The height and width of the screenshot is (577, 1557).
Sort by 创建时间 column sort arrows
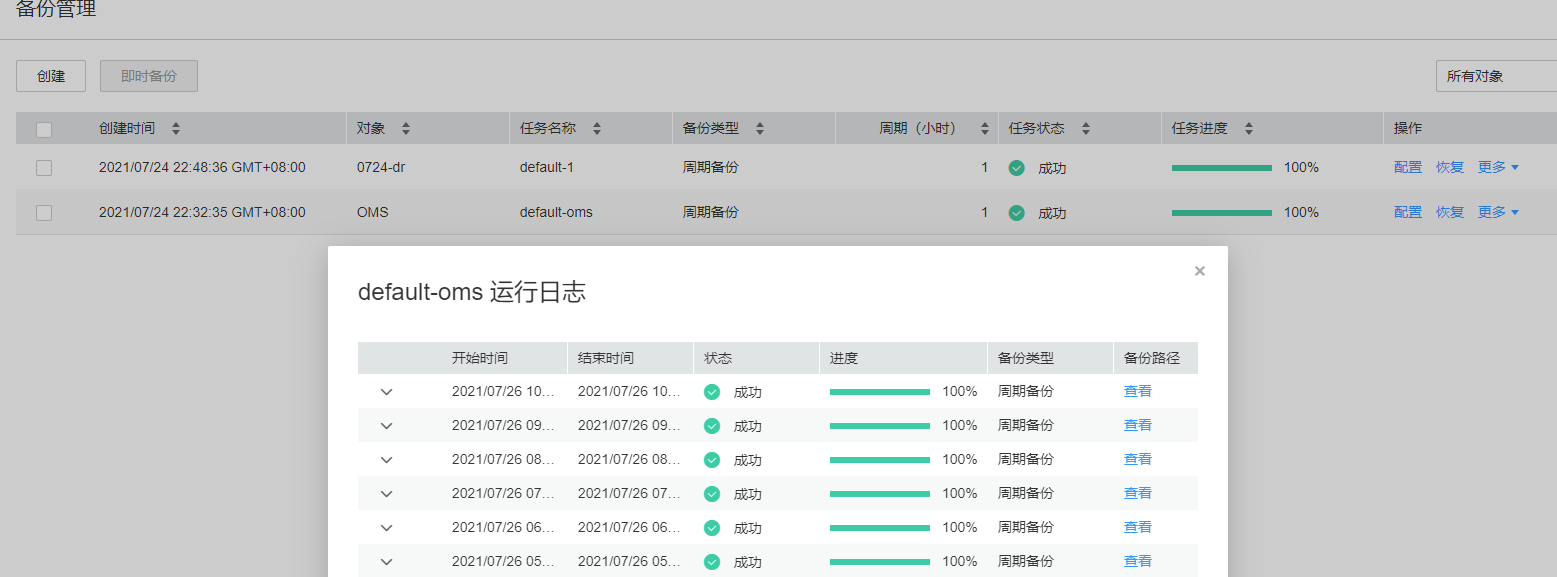coord(176,129)
